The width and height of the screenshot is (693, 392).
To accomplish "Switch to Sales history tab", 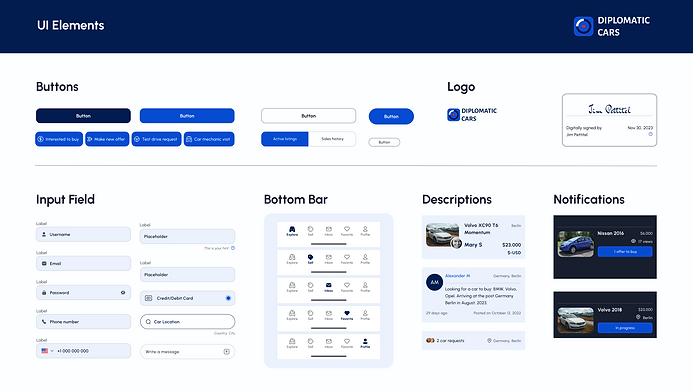I will (x=332, y=139).
